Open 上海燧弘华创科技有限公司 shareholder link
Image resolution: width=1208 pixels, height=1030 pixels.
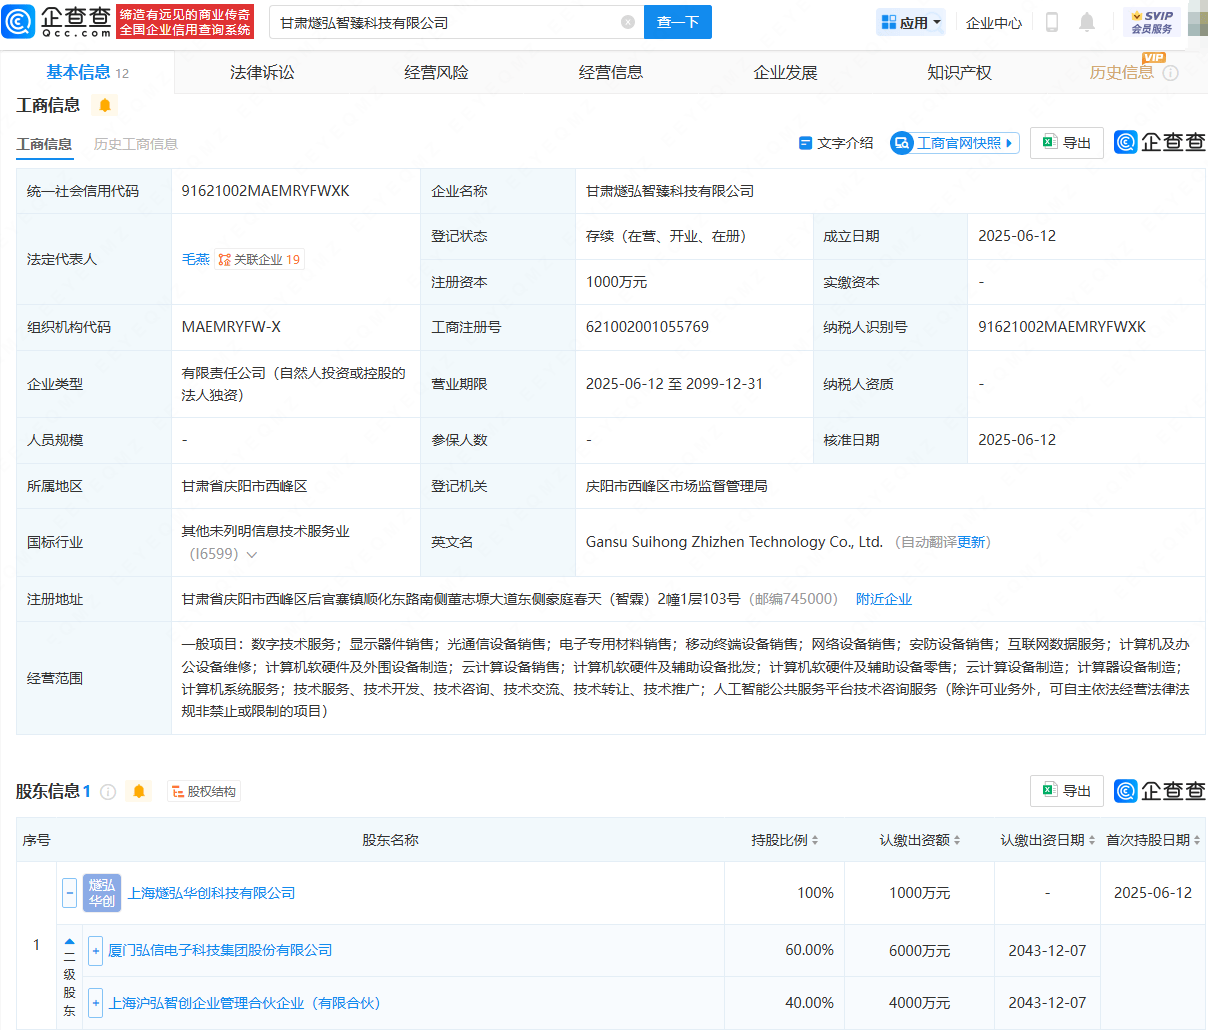pyautogui.click(x=211, y=893)
